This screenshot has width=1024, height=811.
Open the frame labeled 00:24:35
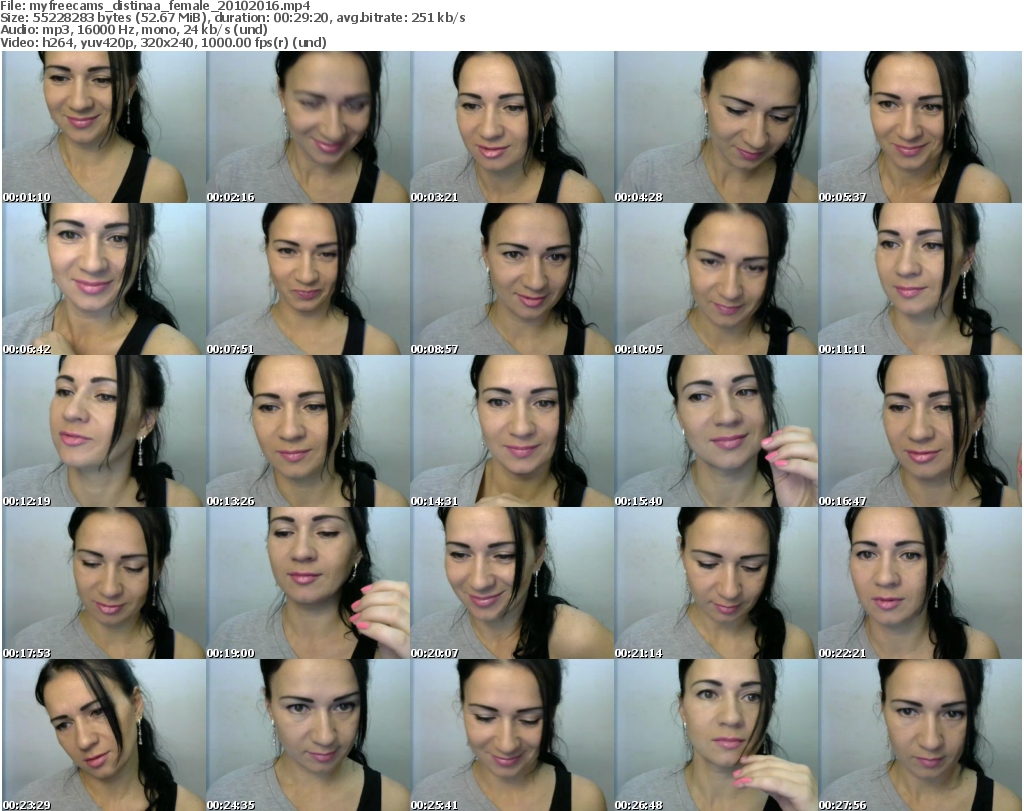(308, 735)
